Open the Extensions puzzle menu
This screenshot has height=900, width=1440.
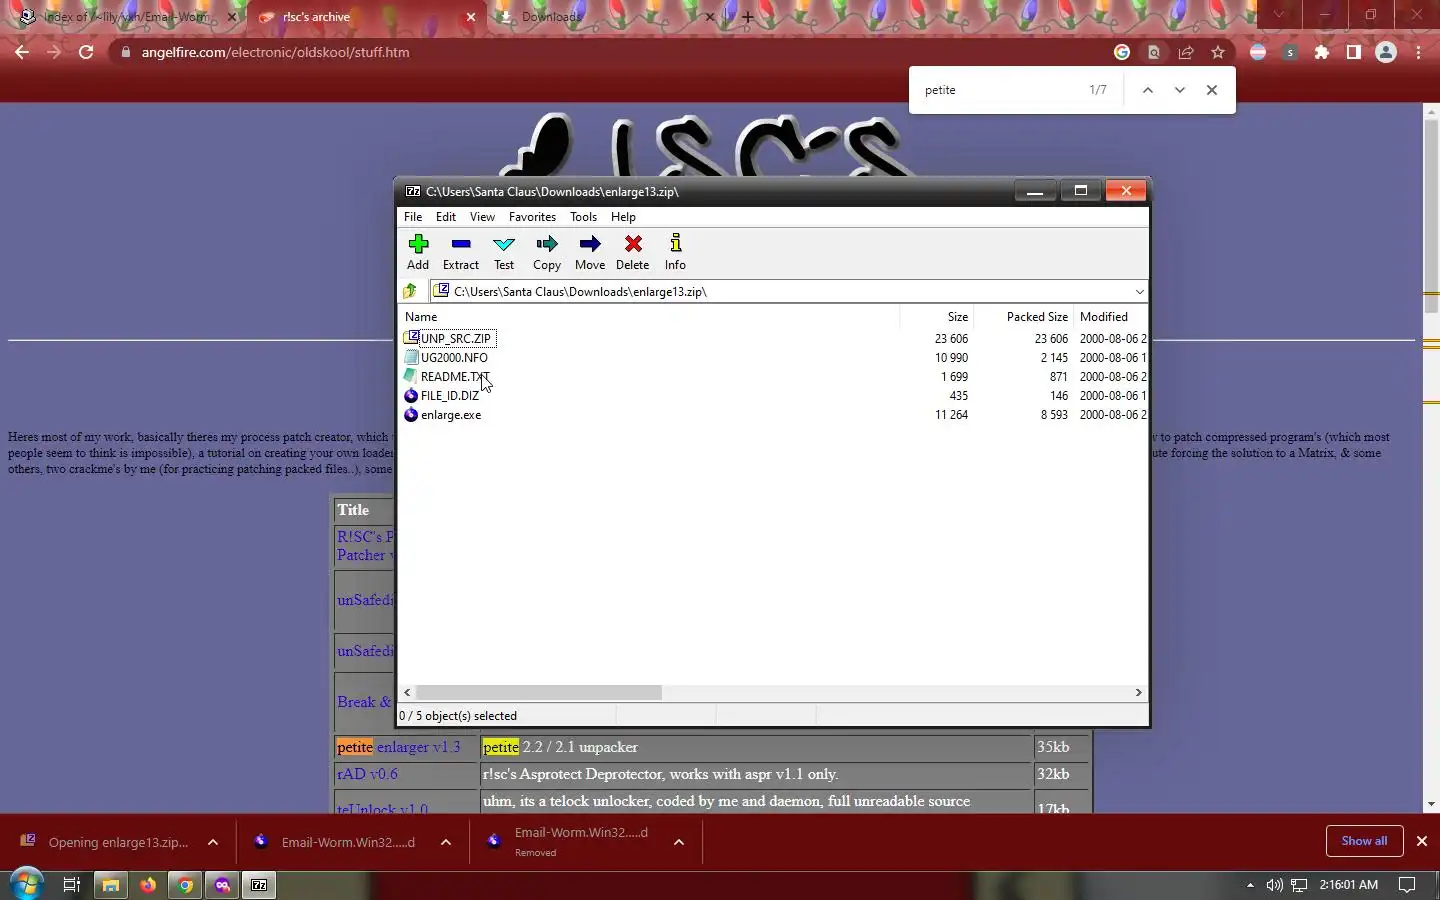(x=1322, y=52)
